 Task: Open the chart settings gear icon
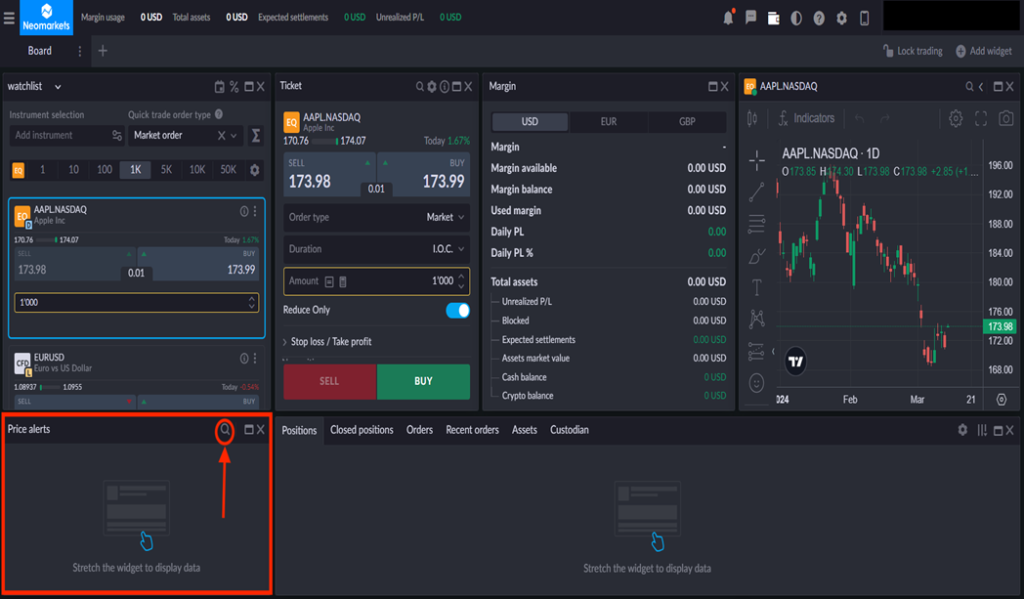pyautogui.click(x=955, y=119)
